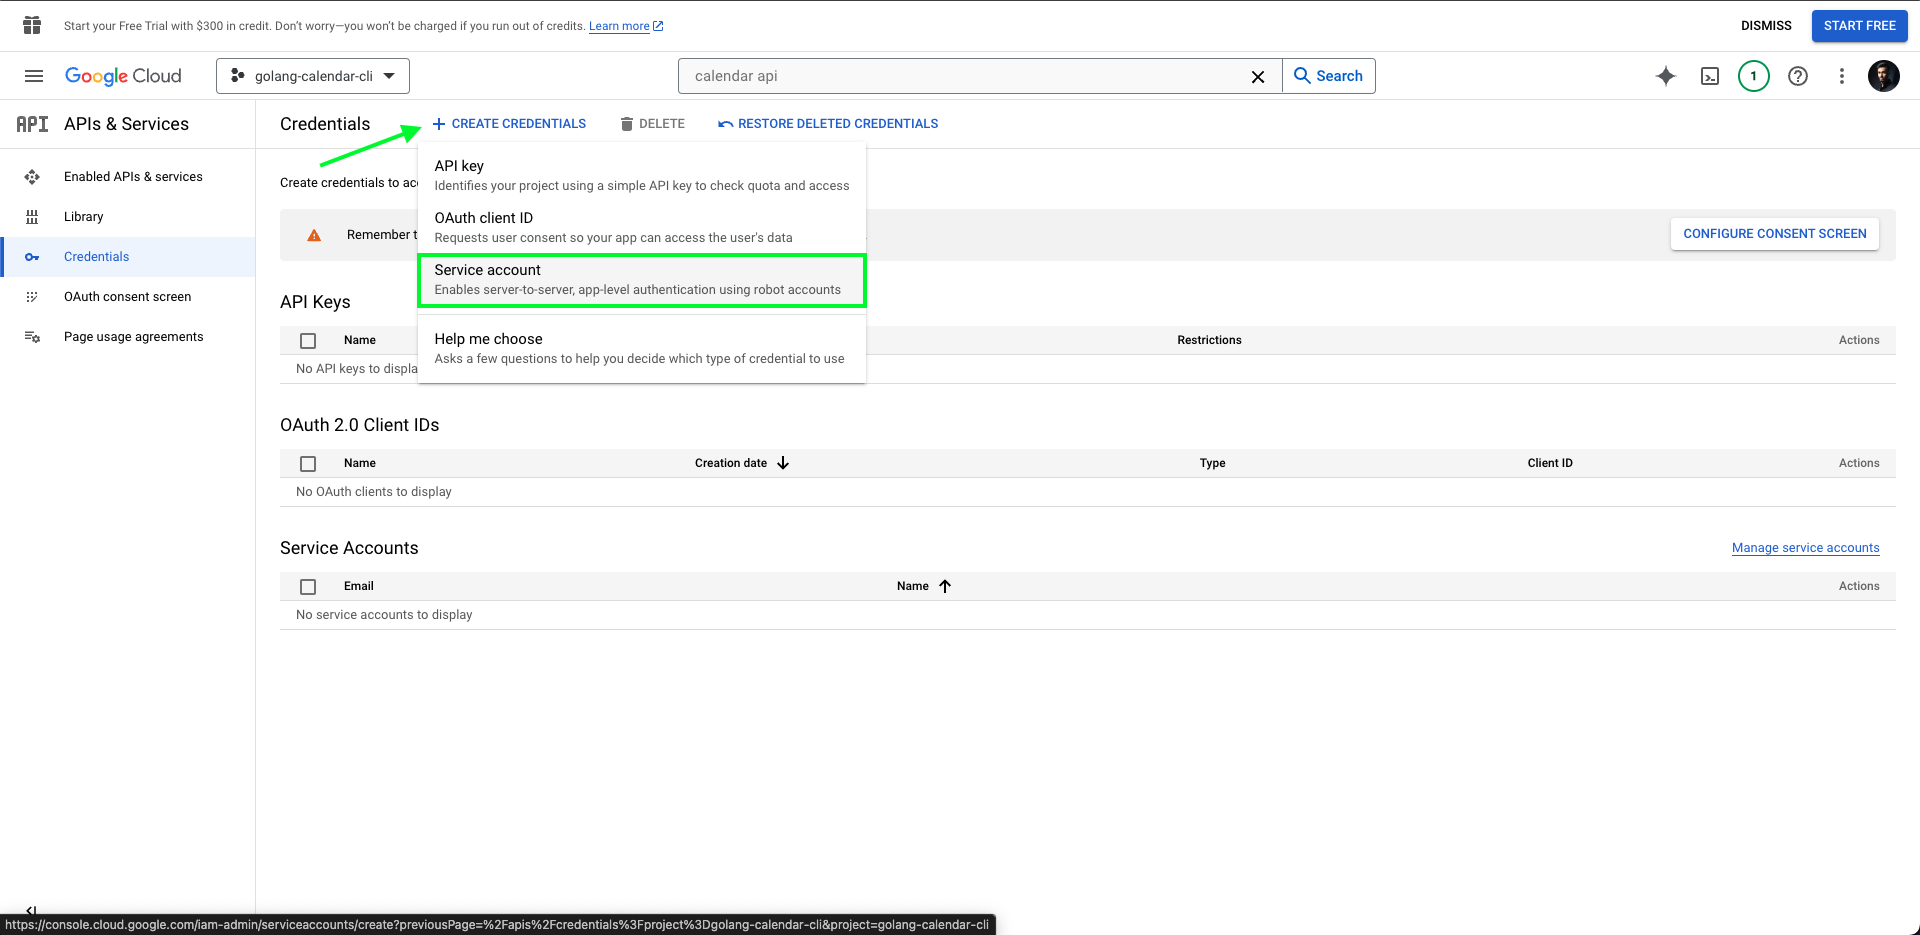Choose OAuth client ID from the credentials menu
The width and height of the screenshot is (1920, 935).
(x=642, y=227)
